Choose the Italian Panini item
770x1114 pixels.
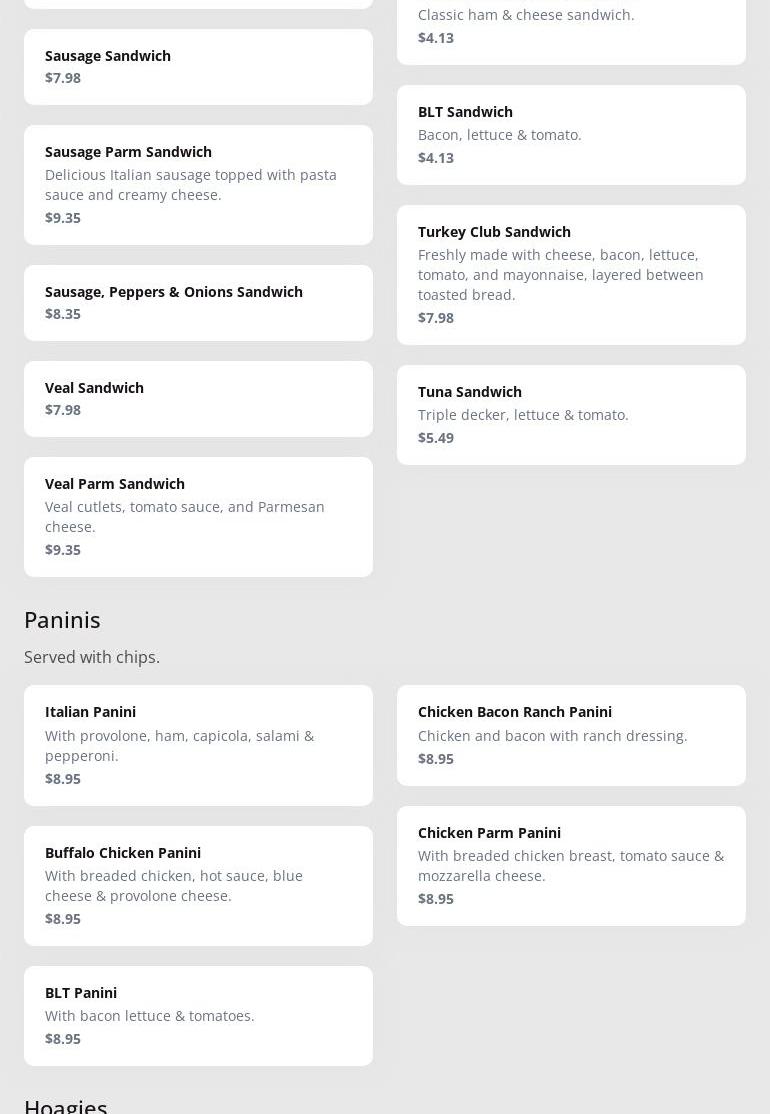click(198, 745)
